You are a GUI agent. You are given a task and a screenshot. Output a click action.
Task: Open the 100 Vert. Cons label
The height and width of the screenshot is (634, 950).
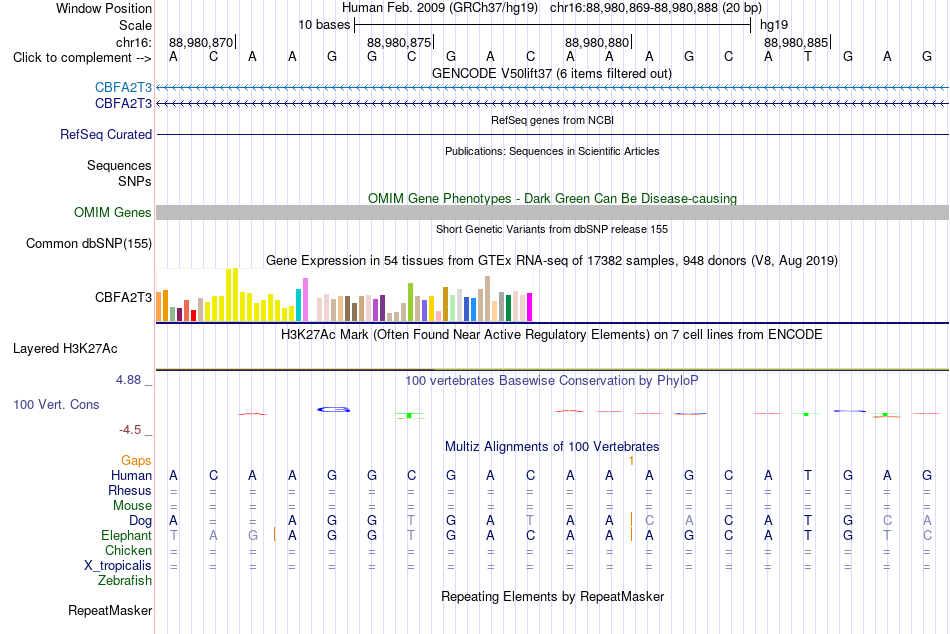coord(56,404)
